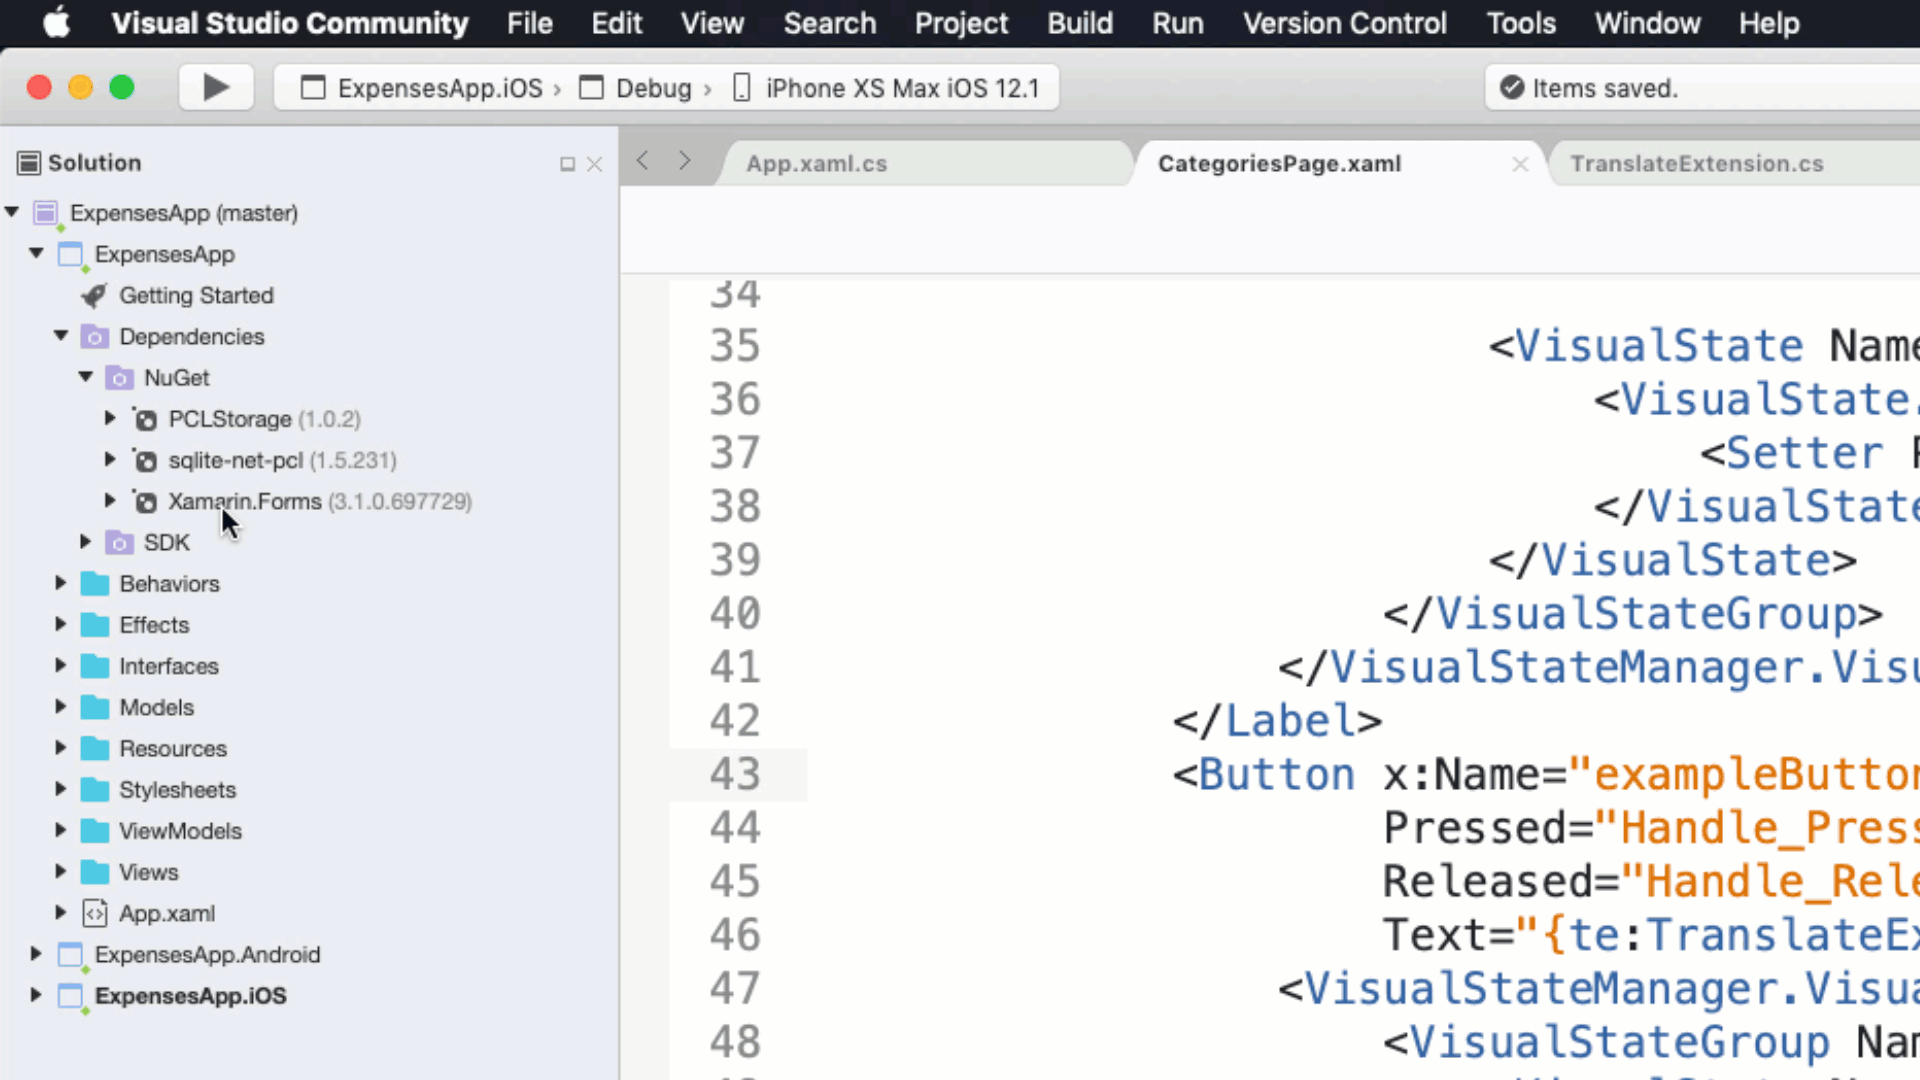Screen dimensions: 1920x1080
Task: Click the Interfaces folder icon
Action: (95, 666)
